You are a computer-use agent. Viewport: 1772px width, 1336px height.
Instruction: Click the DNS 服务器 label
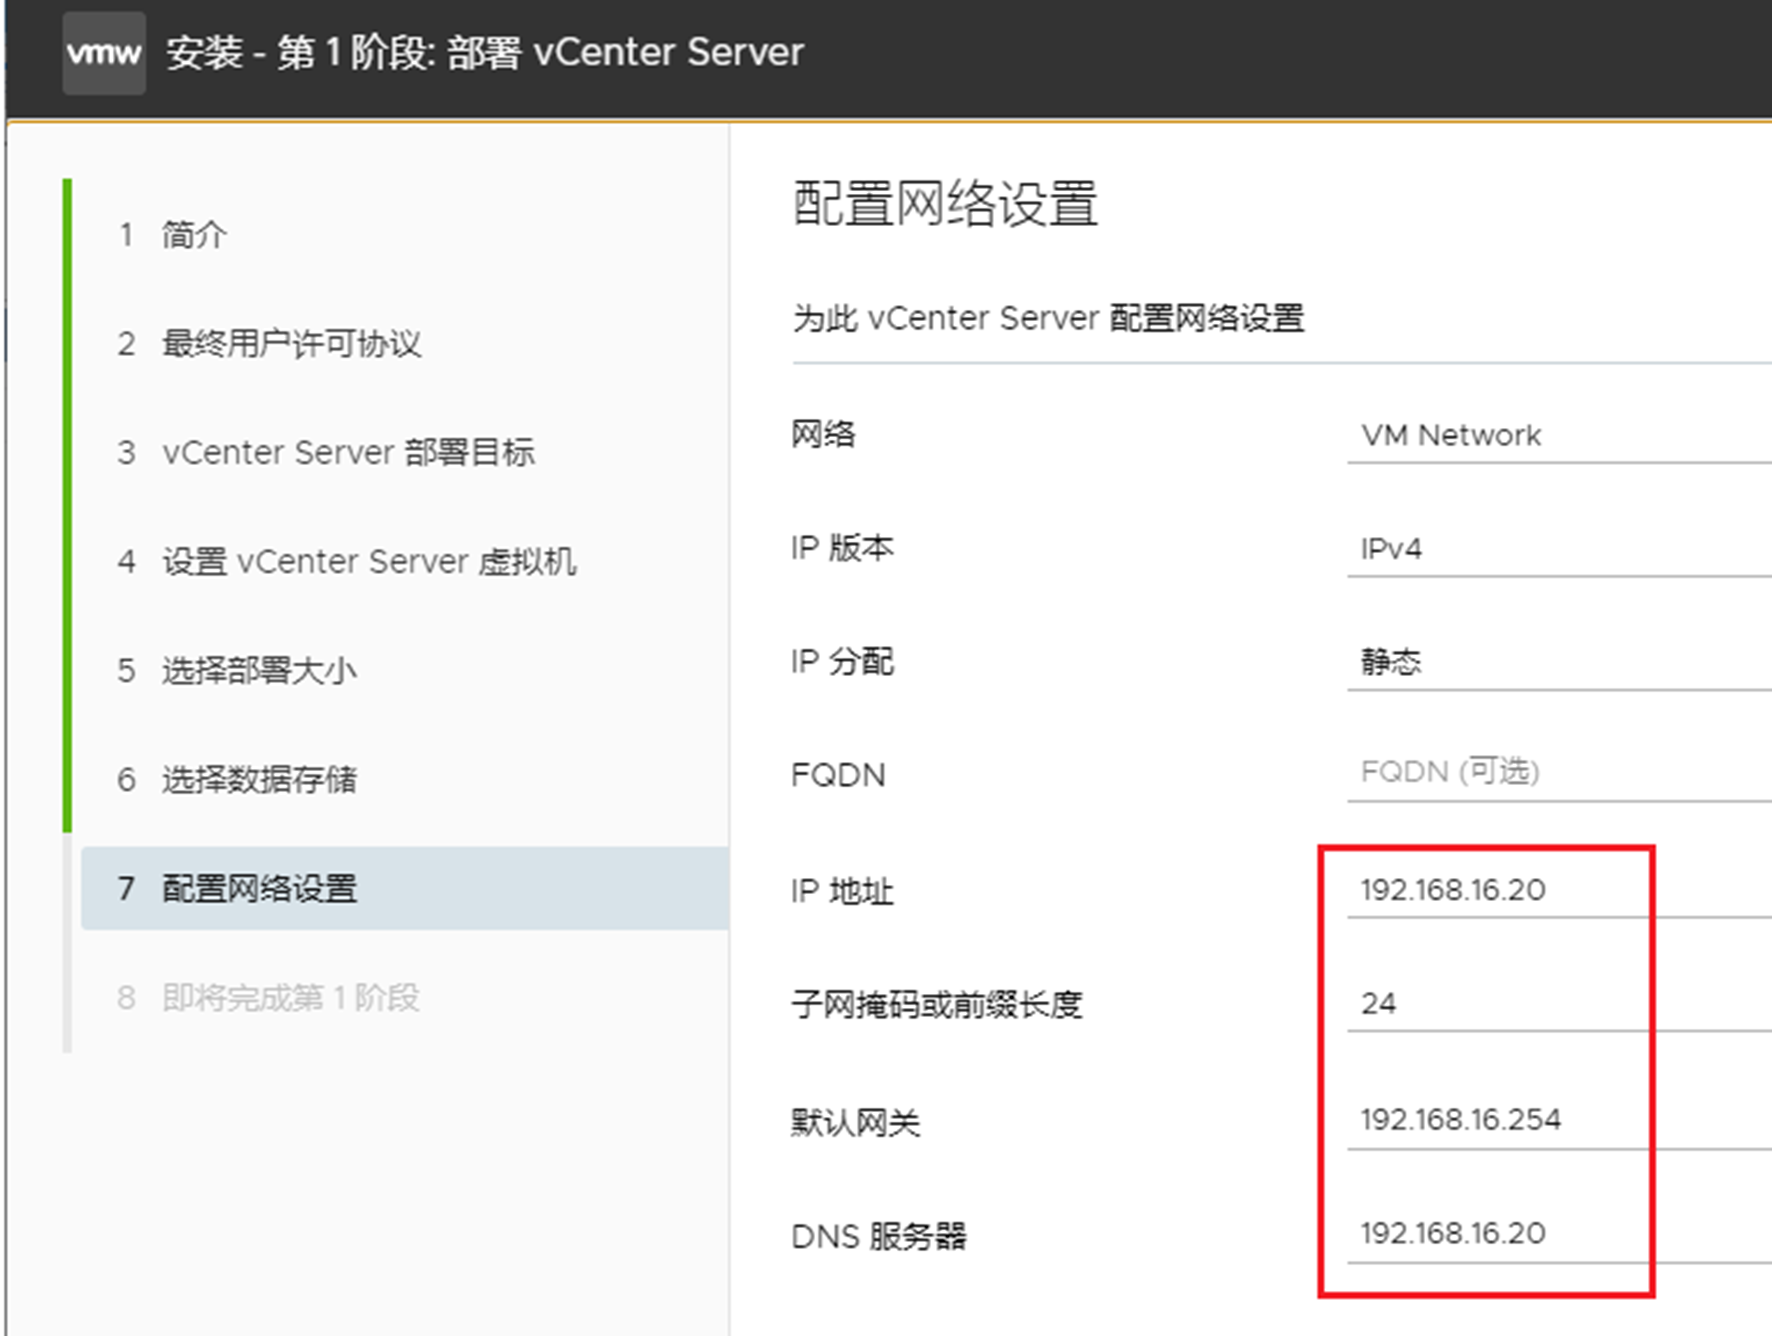coord(879,1237)
